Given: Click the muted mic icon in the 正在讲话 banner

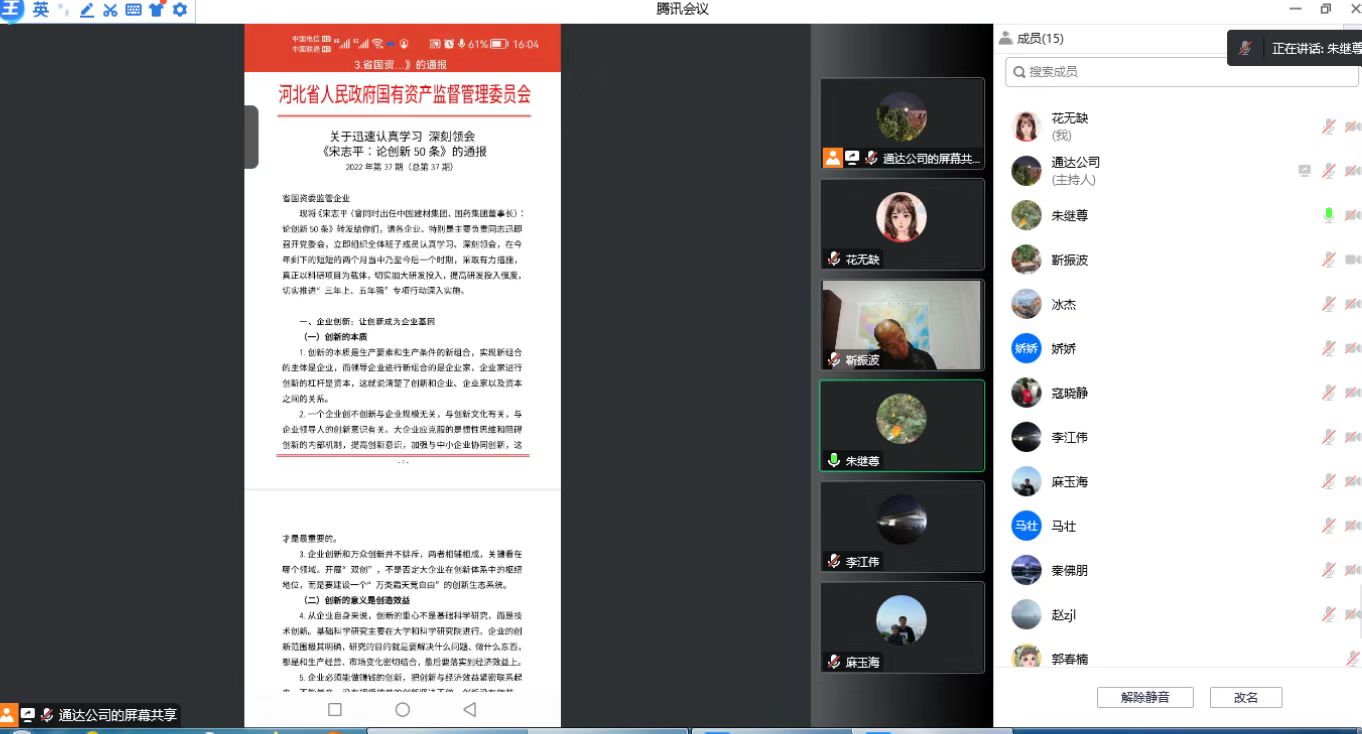Looking at the screenshot, I should coord(1246,48).
